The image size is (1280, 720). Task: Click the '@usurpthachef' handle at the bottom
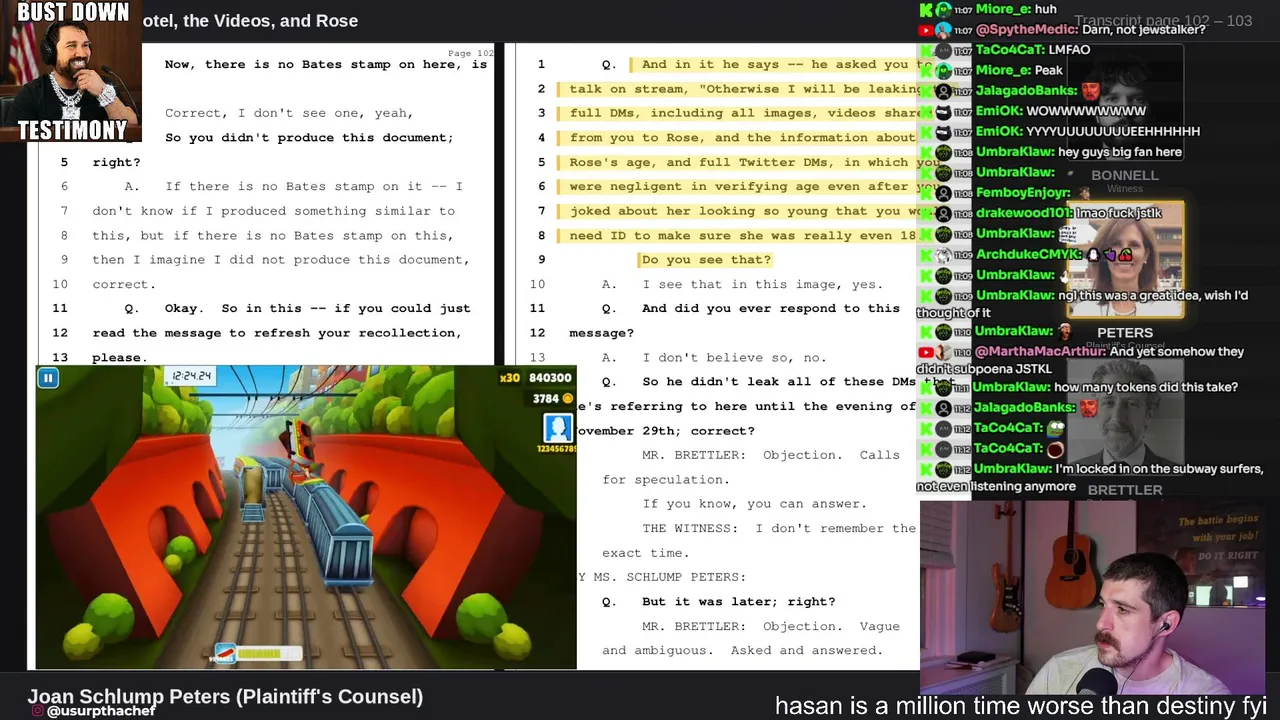coord(100,711)
